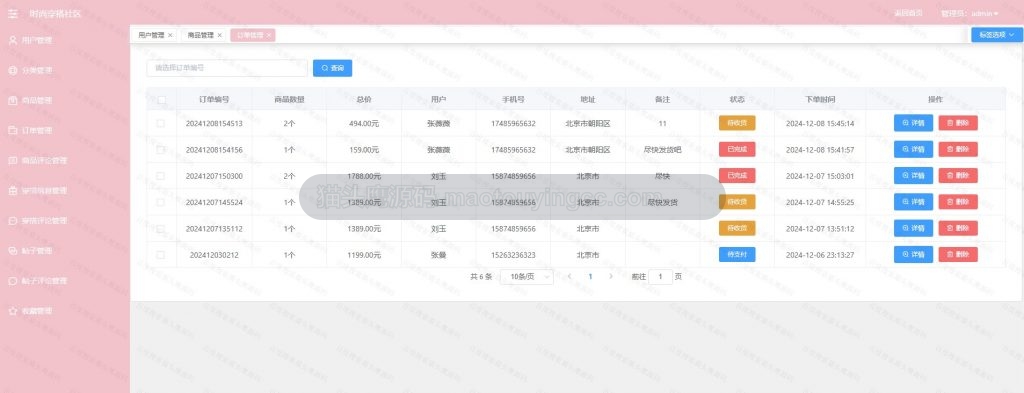Open the 管理员 admin dropdown
Screen dimensions: 1024x393
[x=970, y=14]
